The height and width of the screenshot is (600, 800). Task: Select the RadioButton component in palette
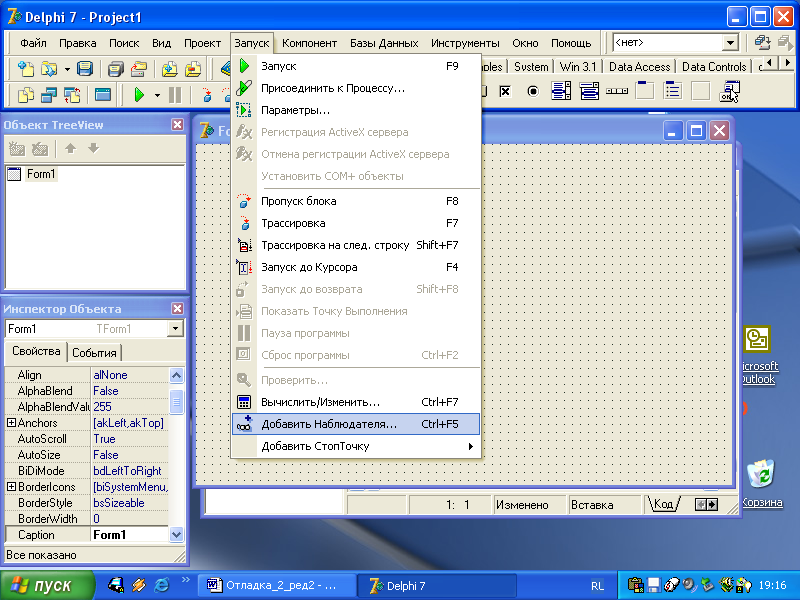click(x=533, y=91)
